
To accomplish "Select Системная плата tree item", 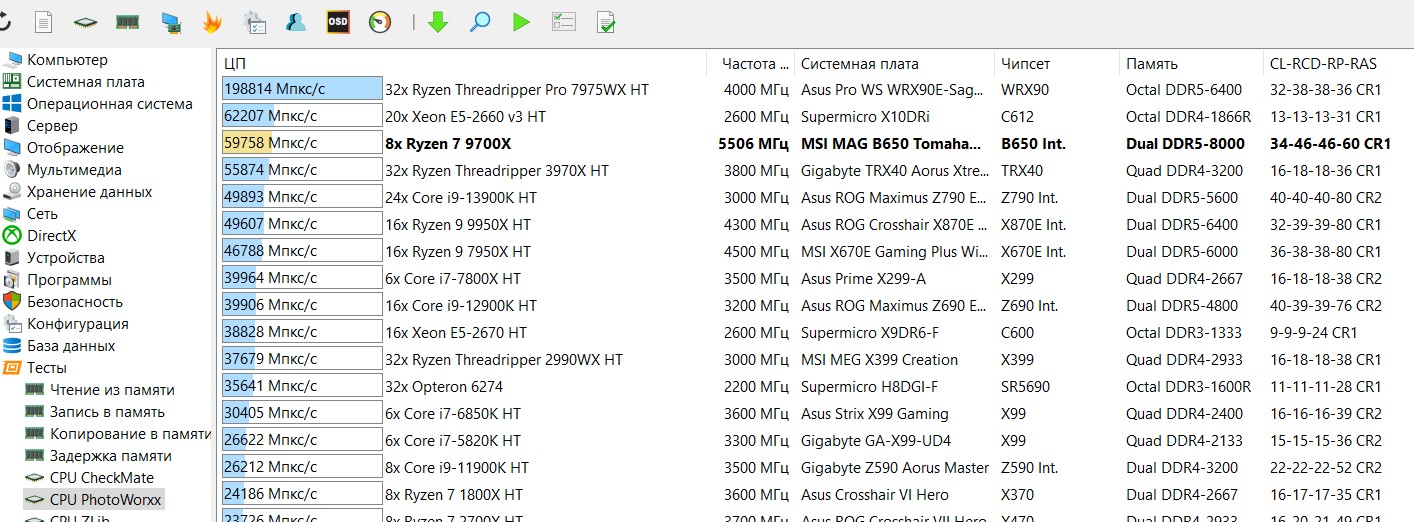I will tap(85, 82).
